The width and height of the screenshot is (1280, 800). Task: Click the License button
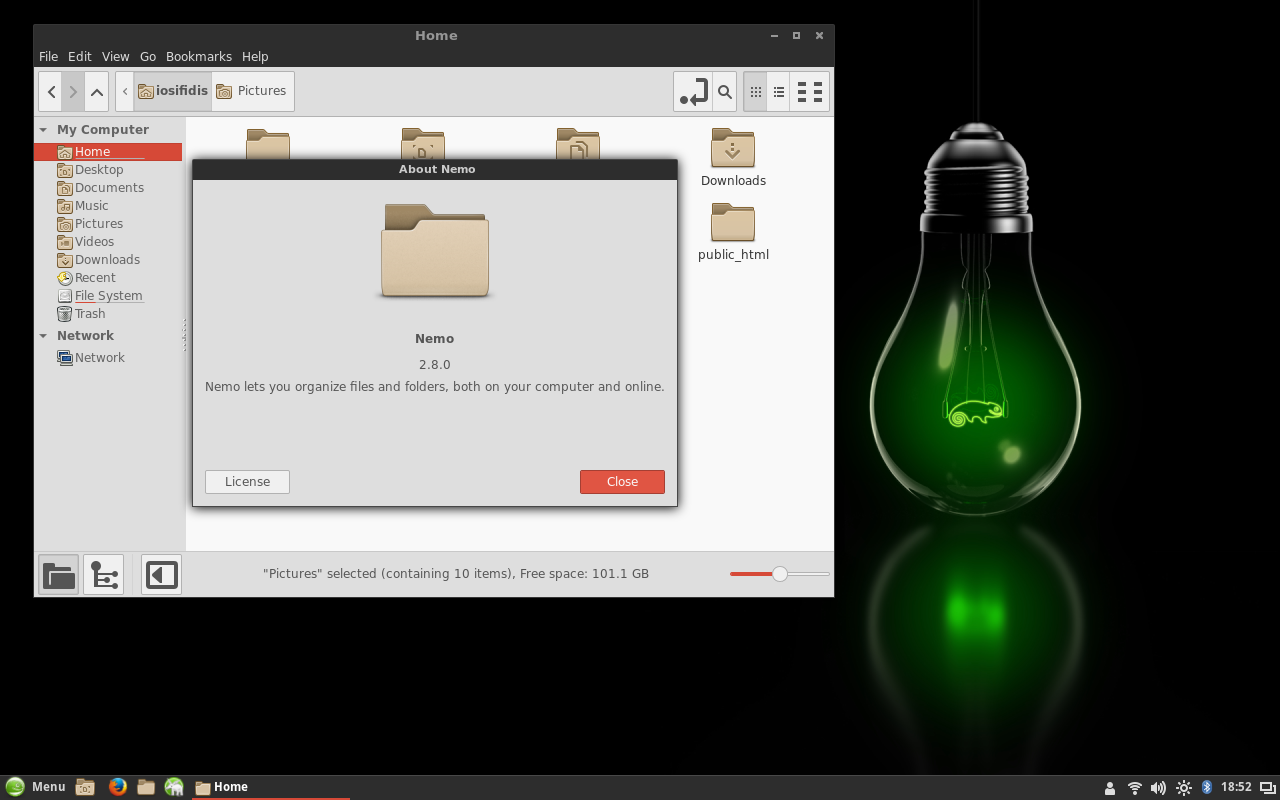pyautogui.click(x=247, y=482)
